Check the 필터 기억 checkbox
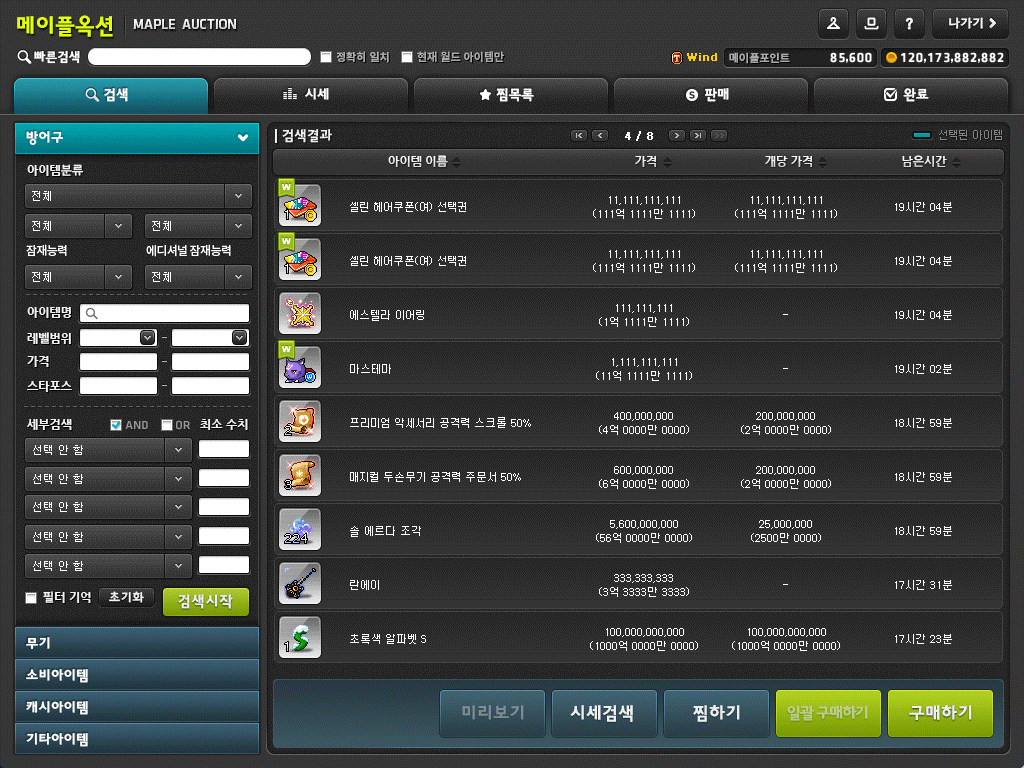1024x768 pixels. coord(31,598)
